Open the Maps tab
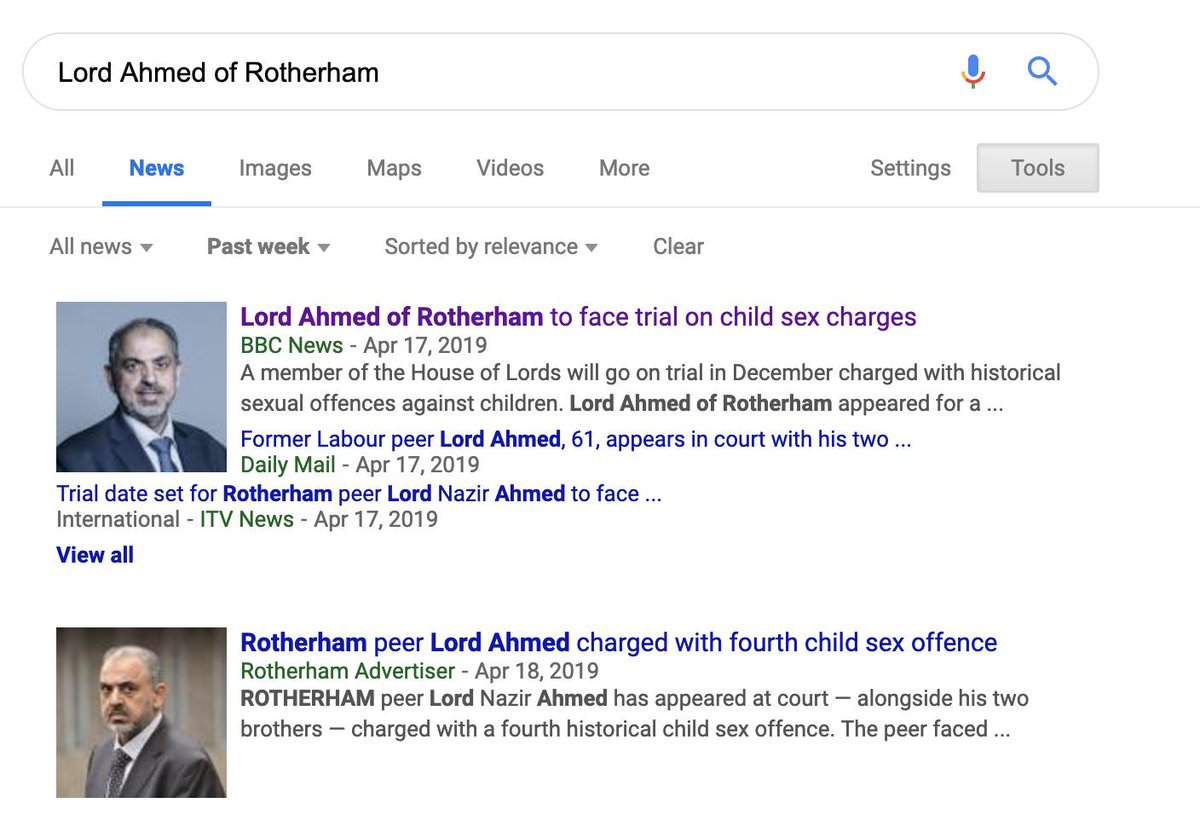The height and width of the screenshot is (832, 1200). point(394,169)
